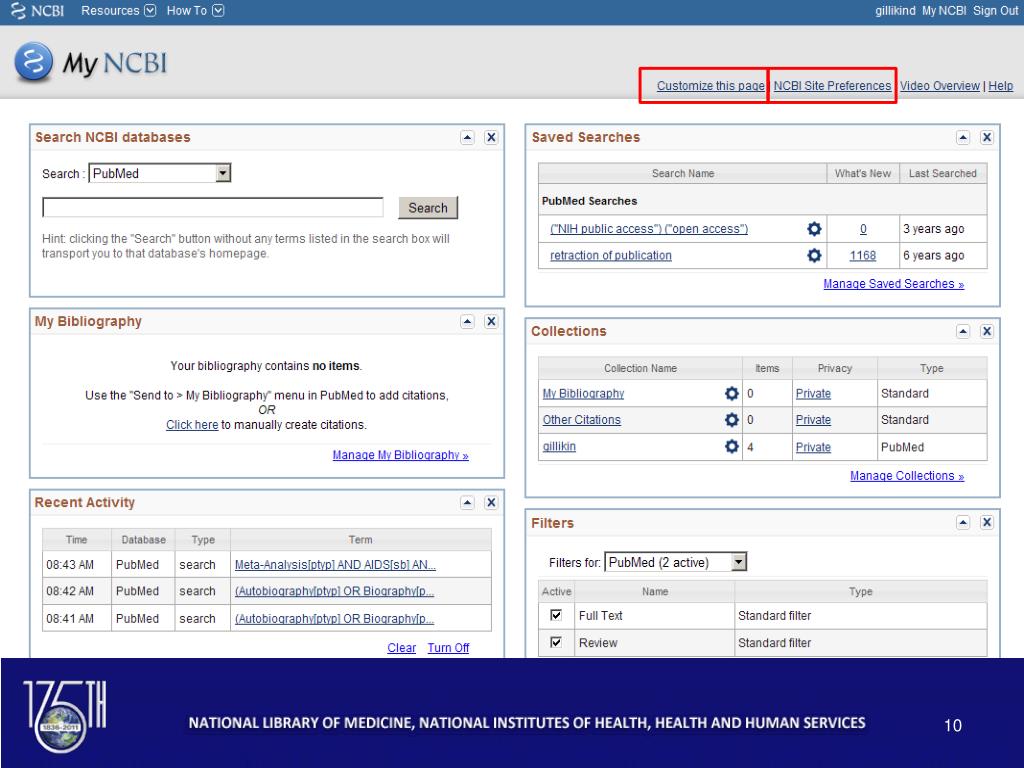Click the 175th anniversary logo in footer
1024x768 pixels.
(x=64, y=716)
